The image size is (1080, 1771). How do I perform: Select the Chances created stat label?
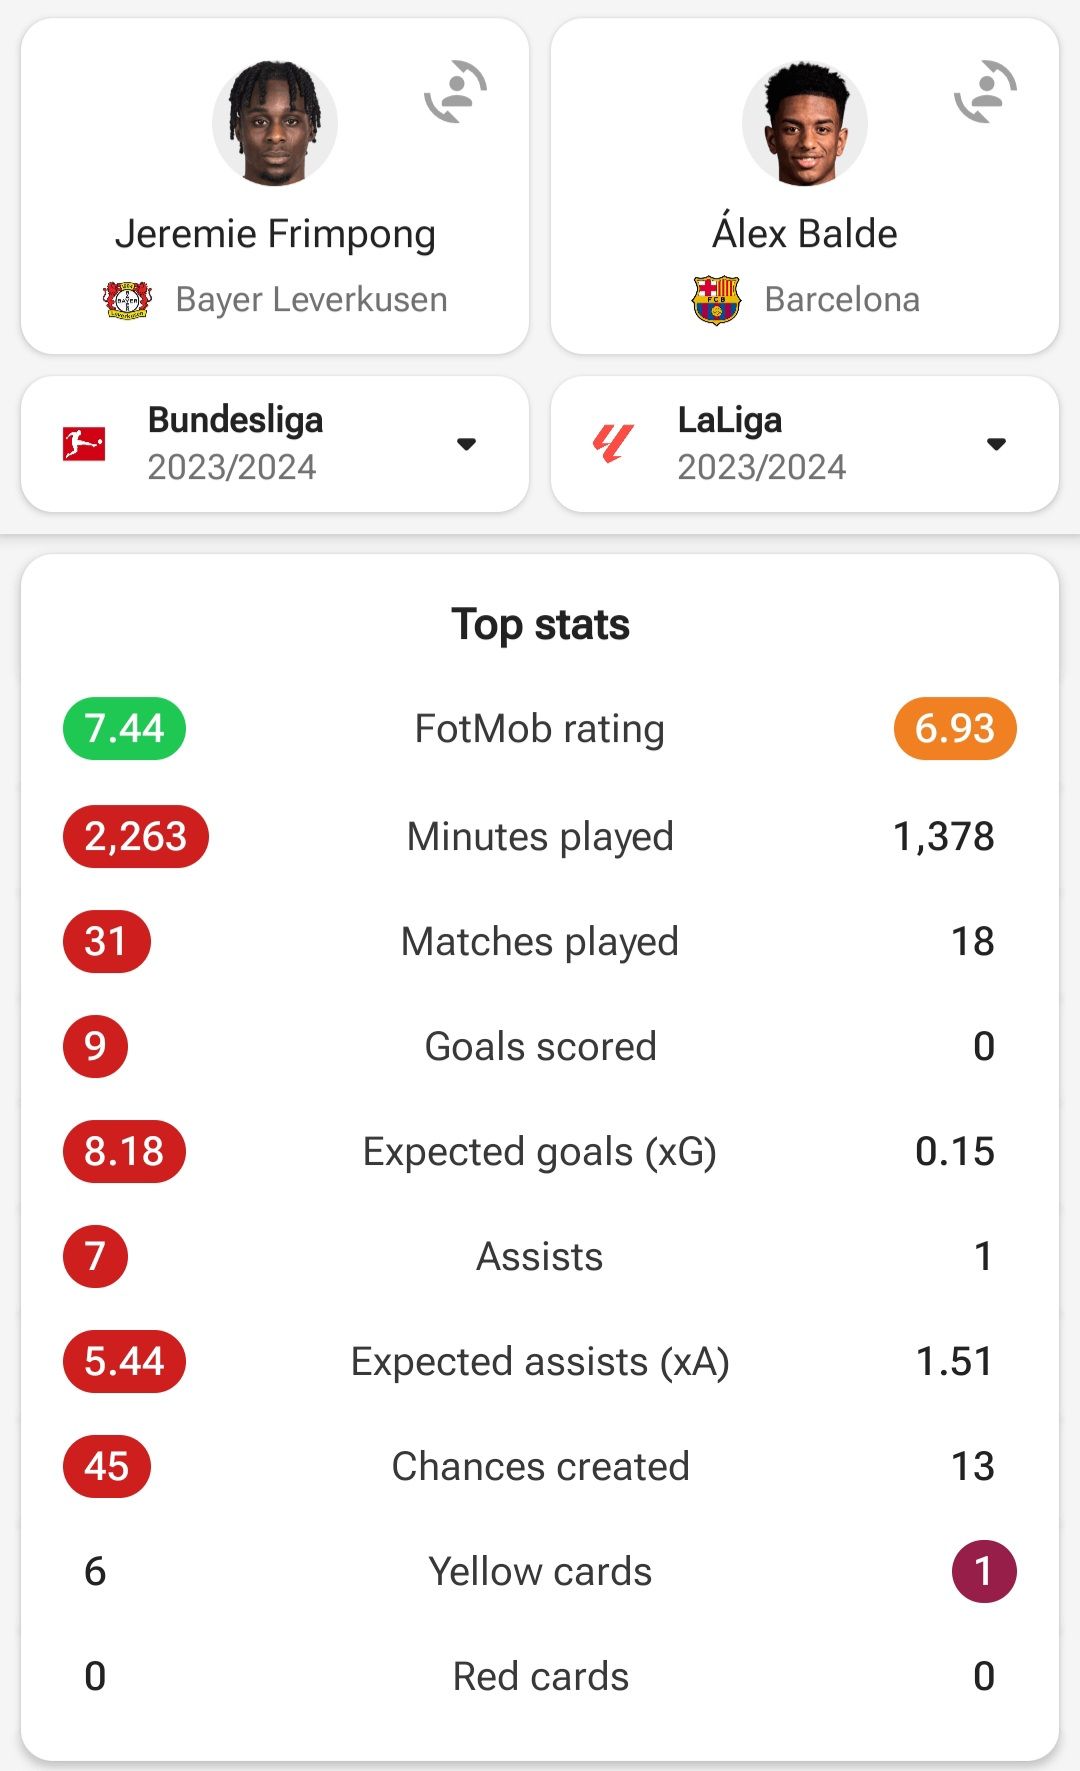tap(540, 1466)
